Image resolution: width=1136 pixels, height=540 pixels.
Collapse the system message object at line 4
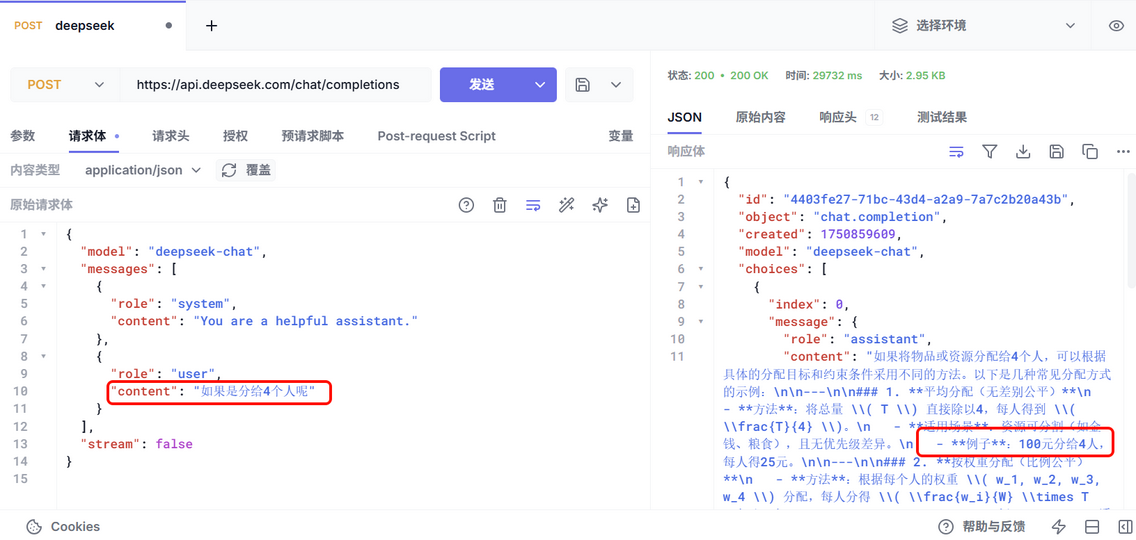coord(43,286)
